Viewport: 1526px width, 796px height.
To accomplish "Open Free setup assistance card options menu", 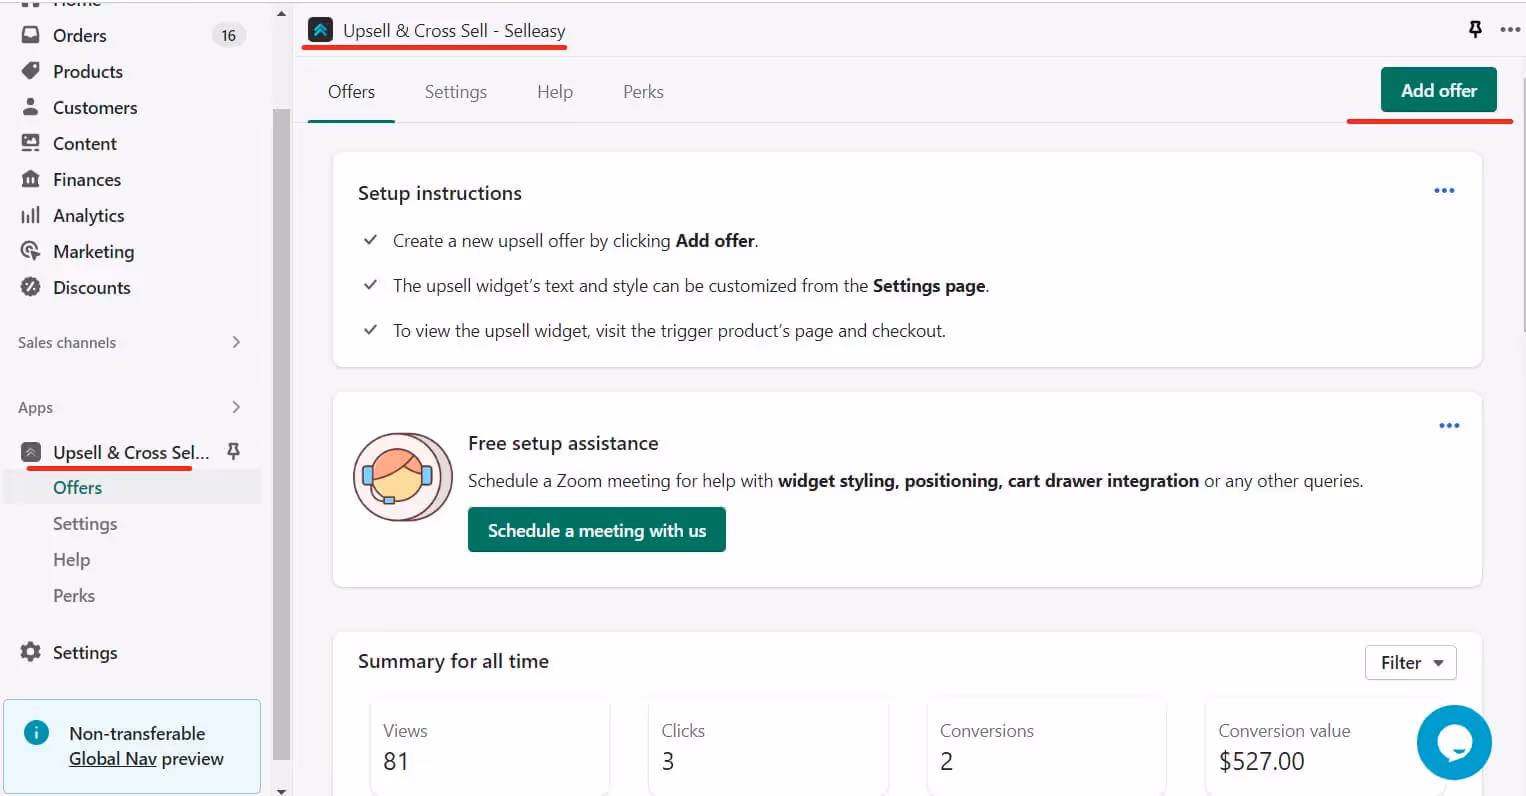I will 1449,425.
